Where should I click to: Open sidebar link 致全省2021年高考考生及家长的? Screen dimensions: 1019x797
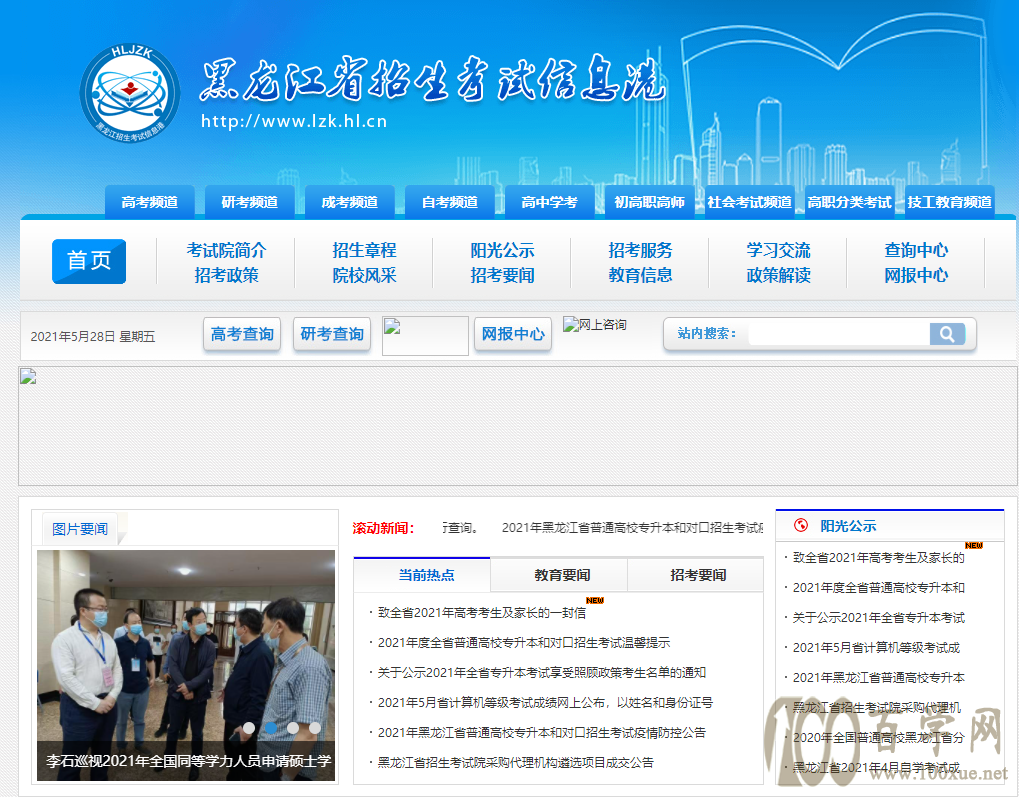click(x=879, y=558)
